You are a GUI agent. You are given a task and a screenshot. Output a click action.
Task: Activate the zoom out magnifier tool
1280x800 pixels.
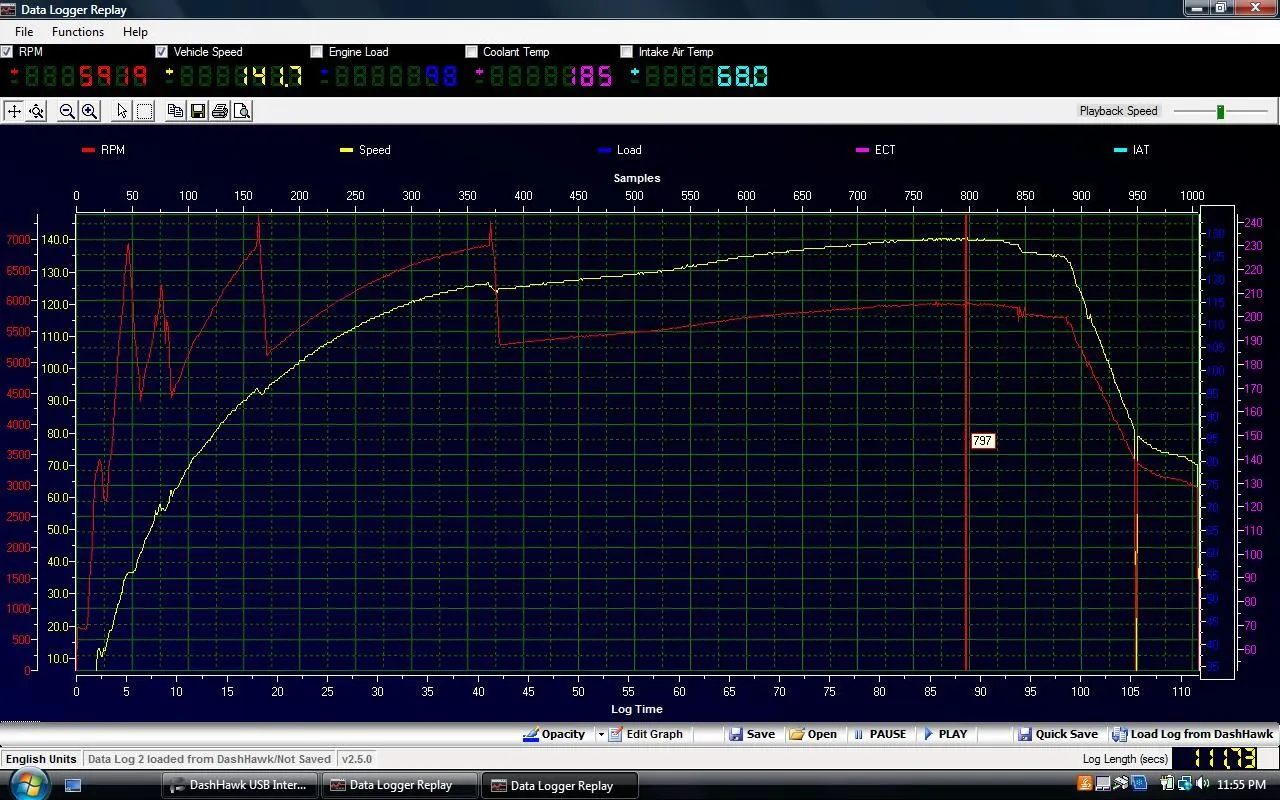pyautogui.click(x=66, y=110)
